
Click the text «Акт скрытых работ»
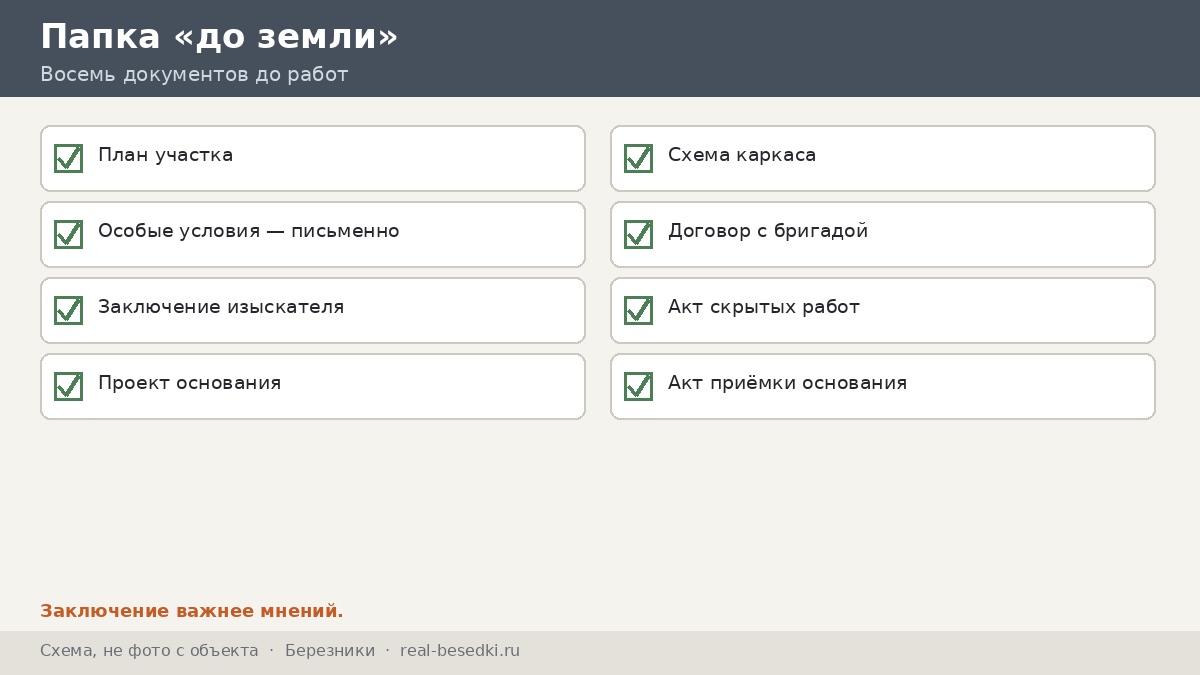(764, 307)
